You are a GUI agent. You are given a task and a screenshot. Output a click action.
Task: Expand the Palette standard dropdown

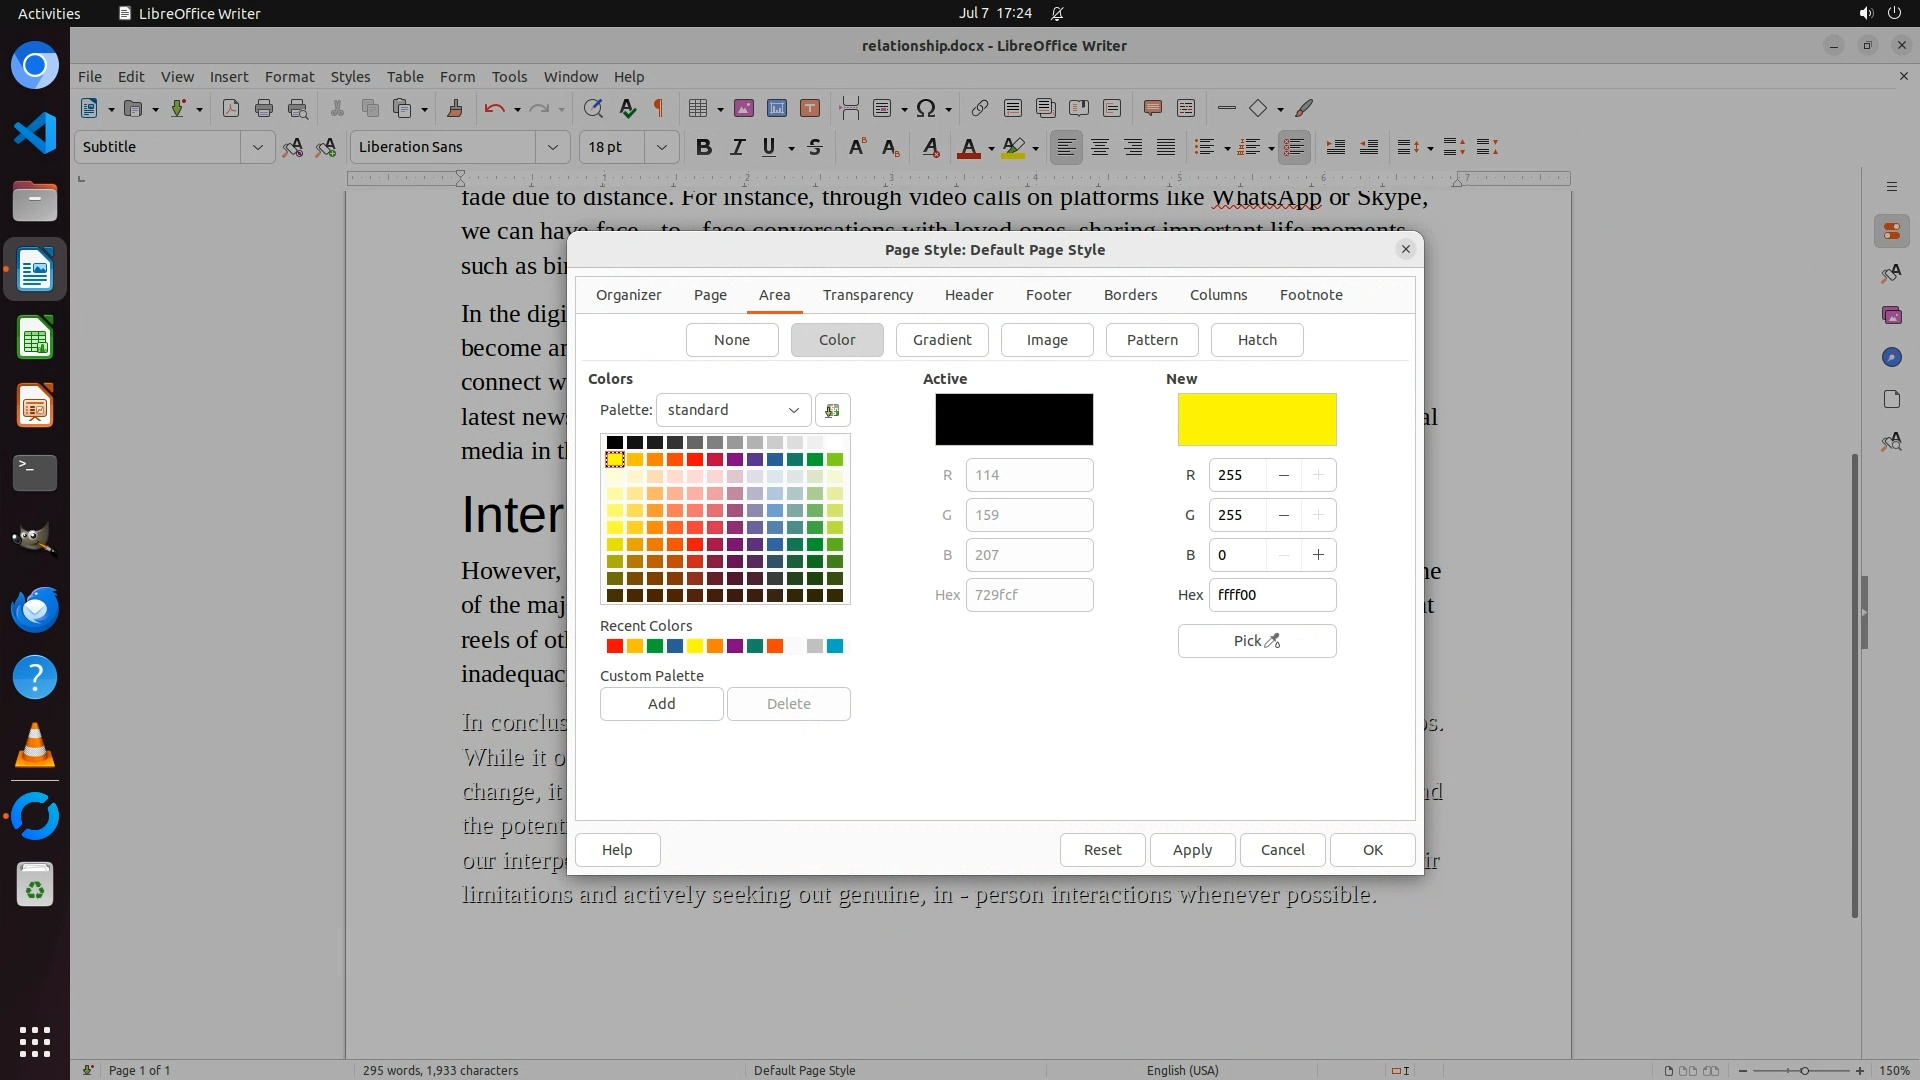pos(733,410)
